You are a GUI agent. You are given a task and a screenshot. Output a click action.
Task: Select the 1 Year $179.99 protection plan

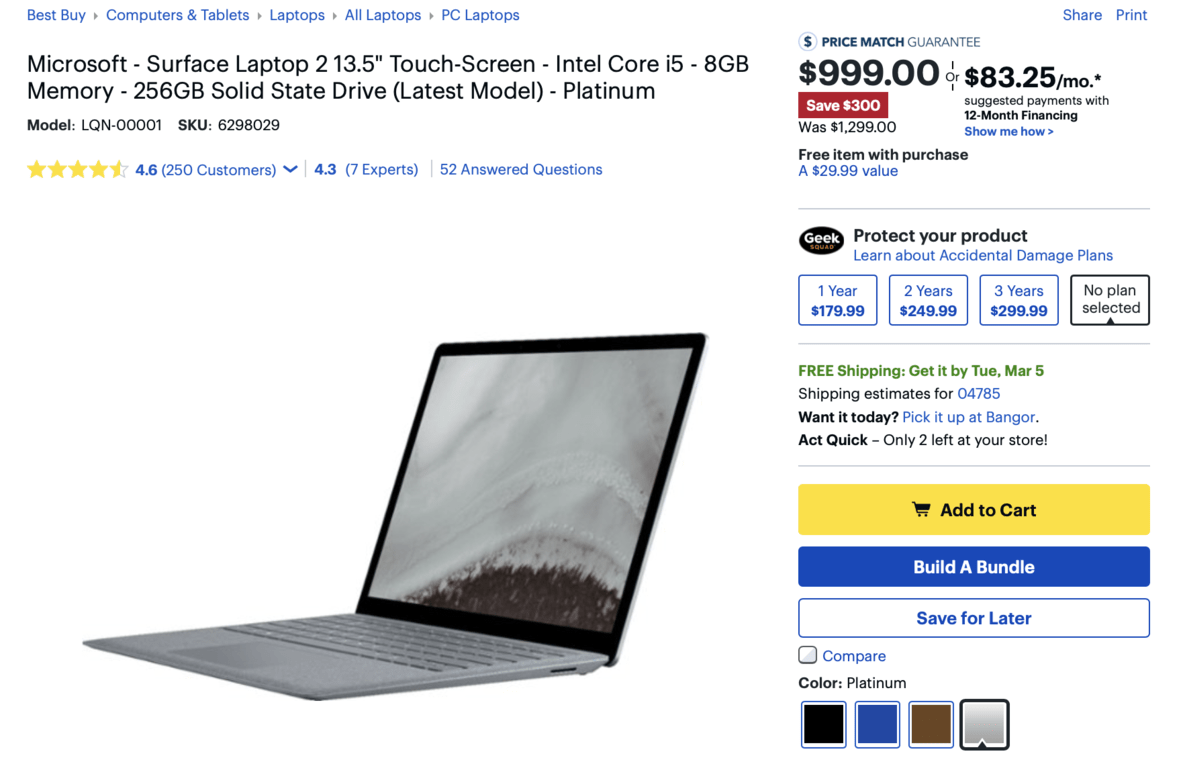click(837, 300)
